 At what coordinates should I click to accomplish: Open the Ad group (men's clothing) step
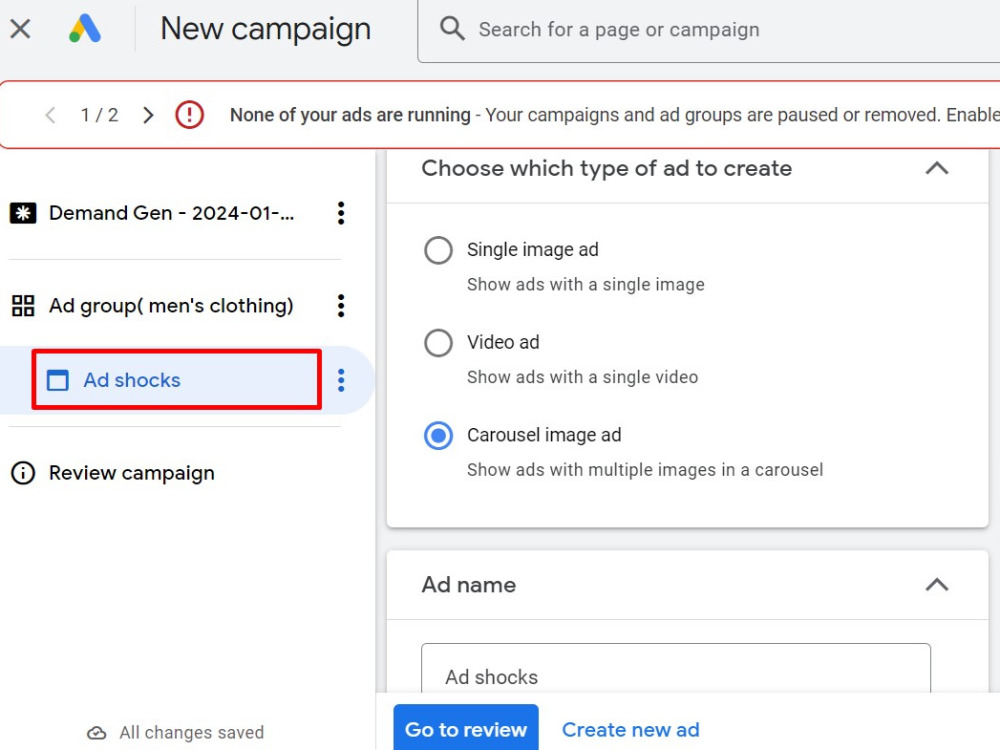pos(171,306)
